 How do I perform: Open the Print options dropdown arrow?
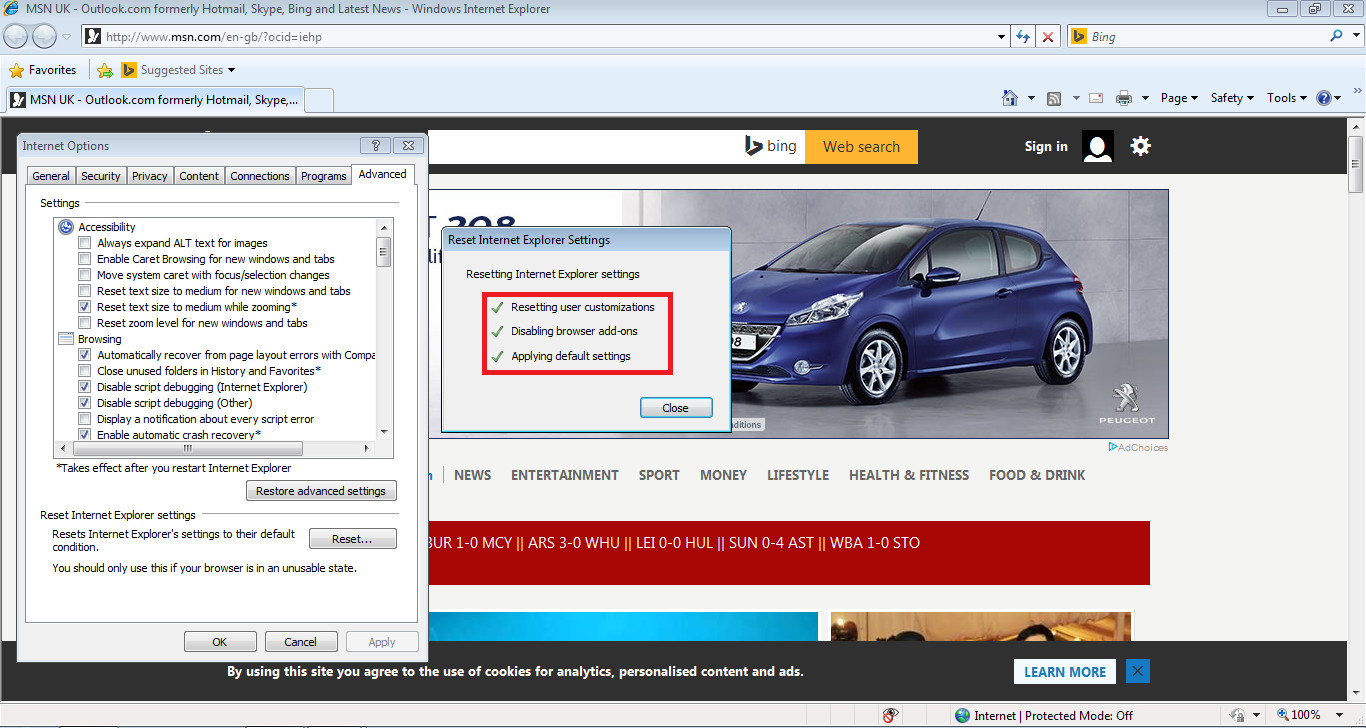1145,98
